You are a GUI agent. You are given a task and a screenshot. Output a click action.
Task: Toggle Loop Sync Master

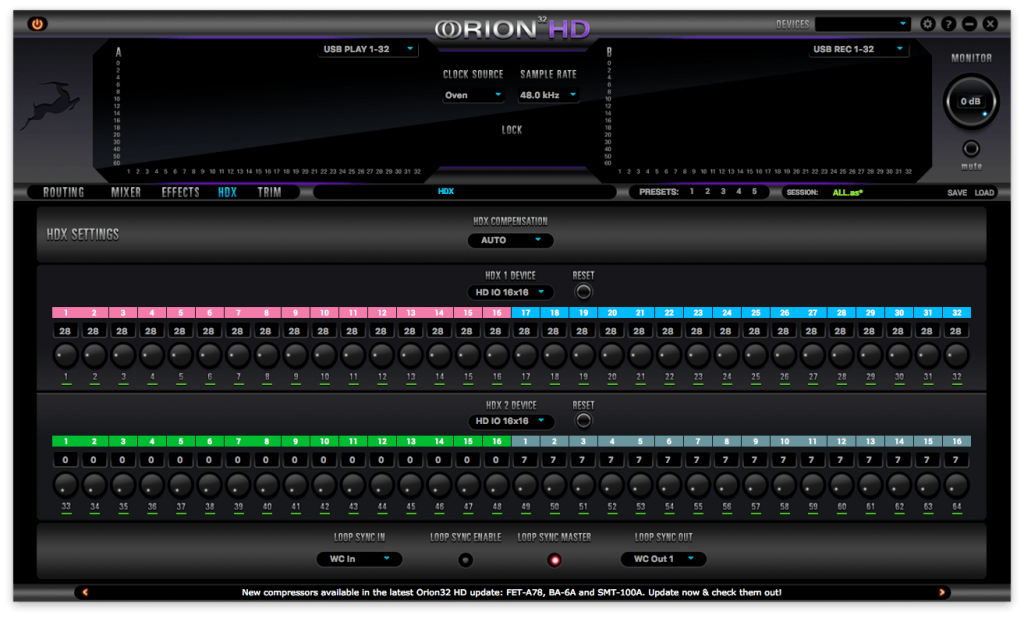click(x=554, y=560)
